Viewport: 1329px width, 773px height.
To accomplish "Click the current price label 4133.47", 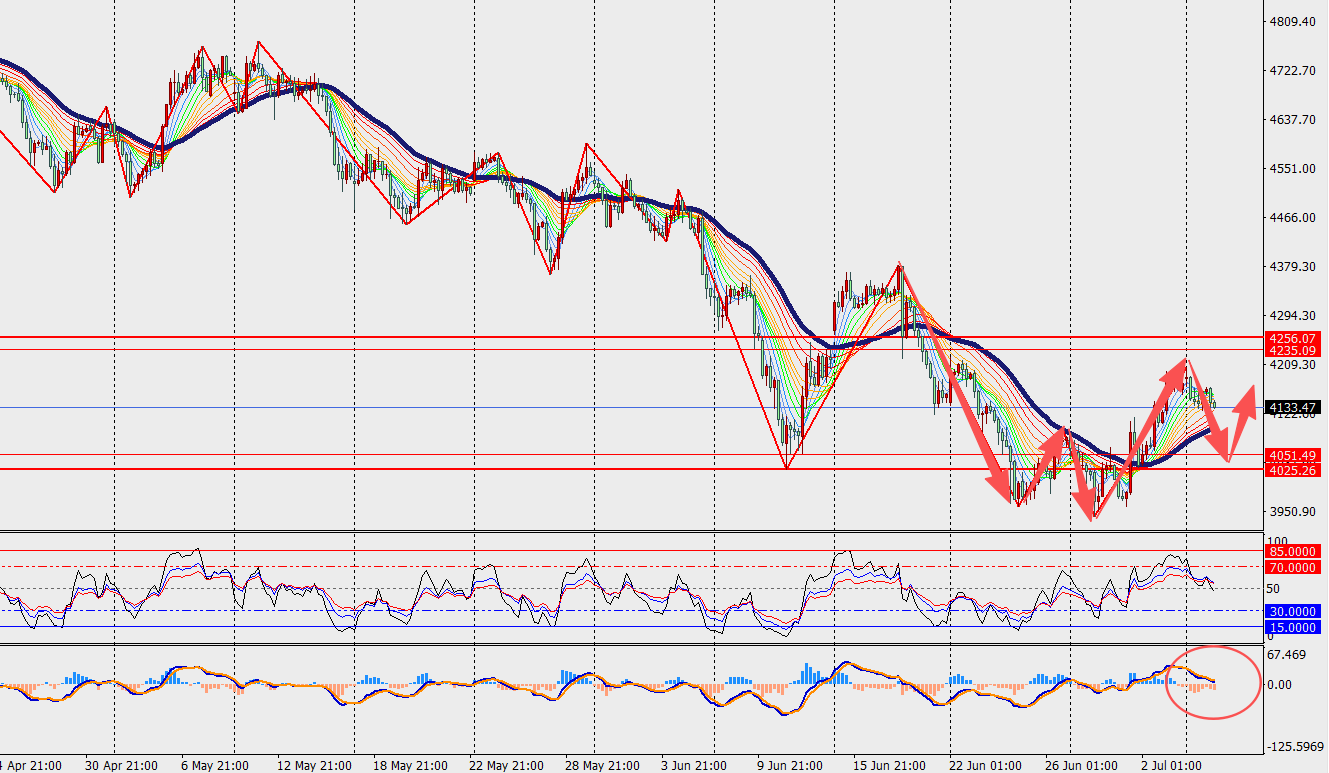I will (1293, 408).
